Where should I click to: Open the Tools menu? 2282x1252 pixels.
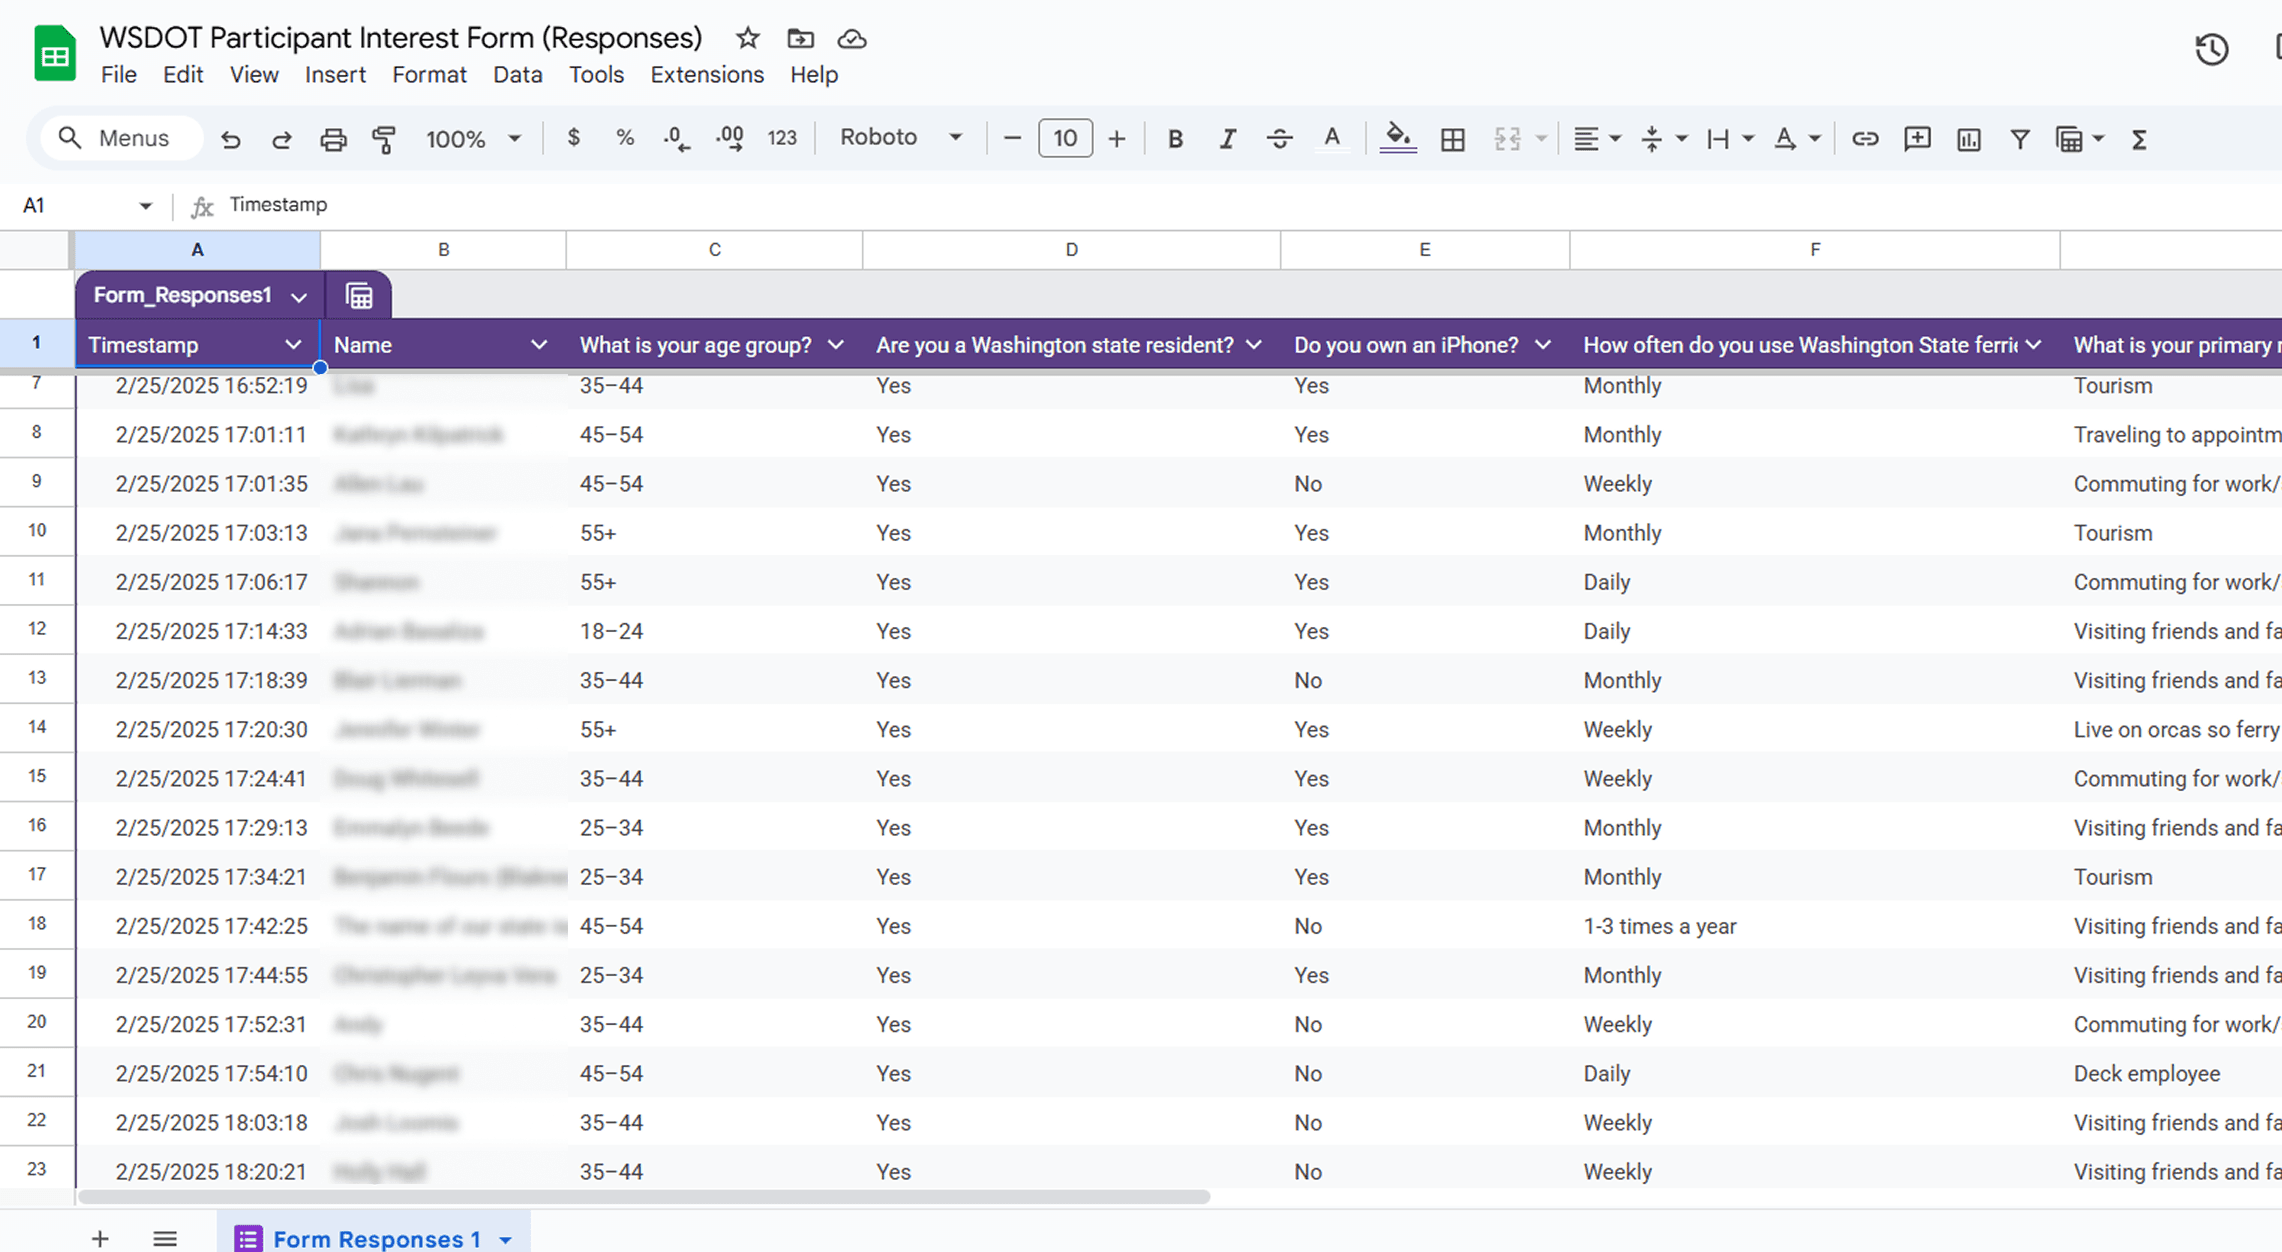(596, 75)
